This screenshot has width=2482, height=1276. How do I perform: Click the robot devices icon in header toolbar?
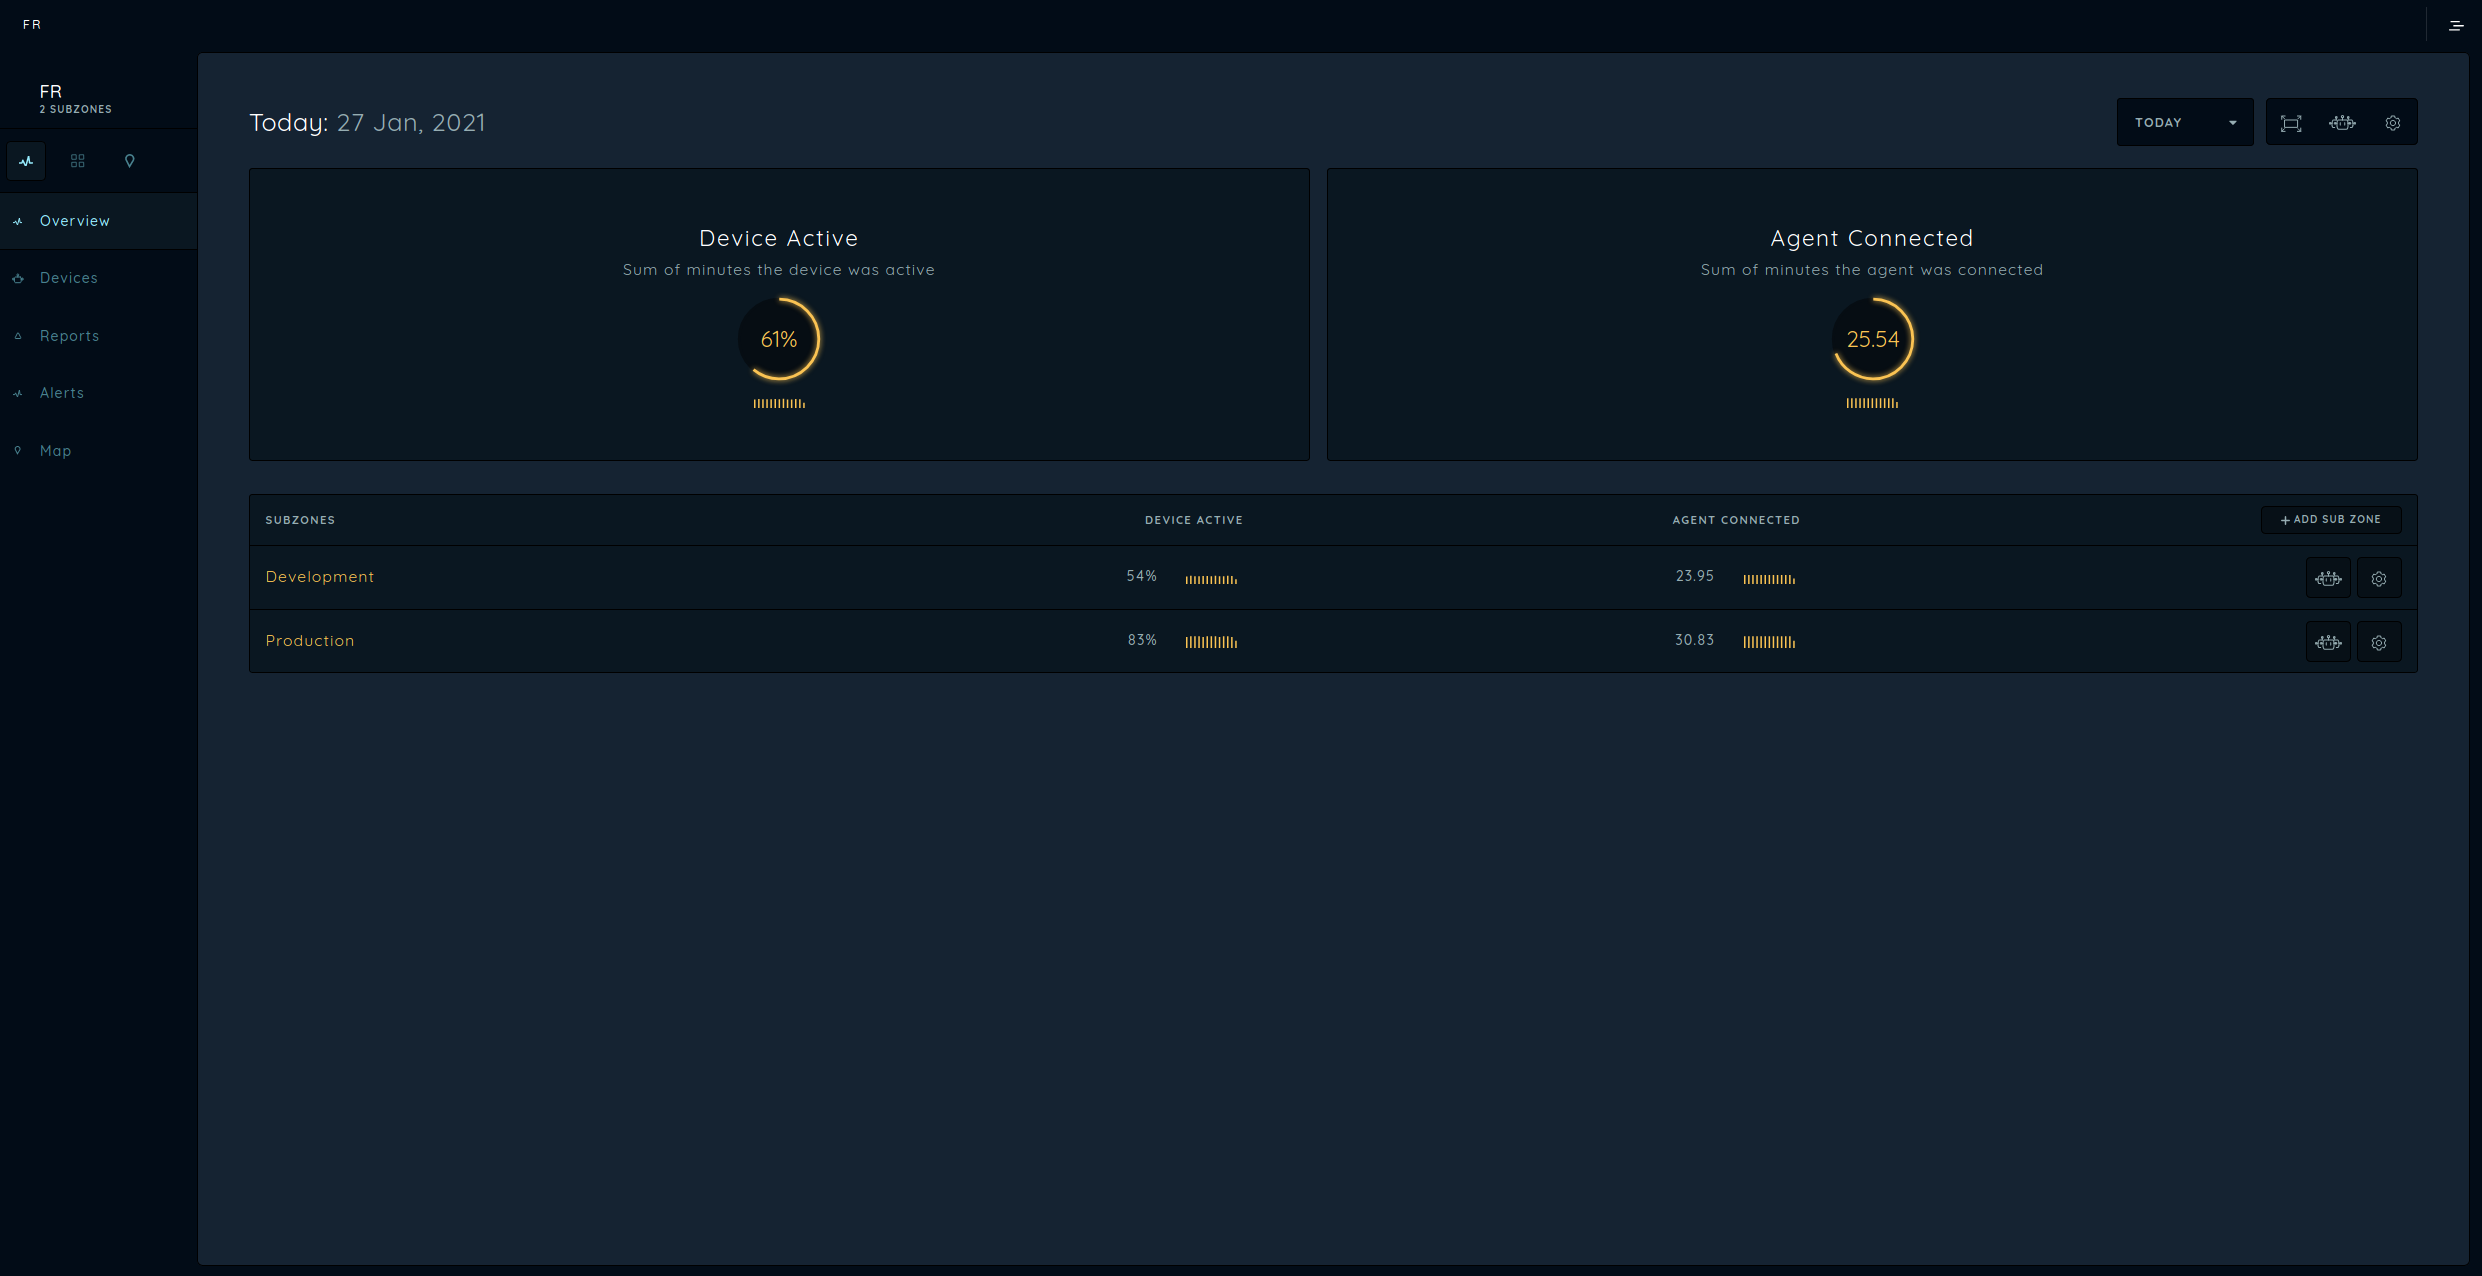[2342, 123]
